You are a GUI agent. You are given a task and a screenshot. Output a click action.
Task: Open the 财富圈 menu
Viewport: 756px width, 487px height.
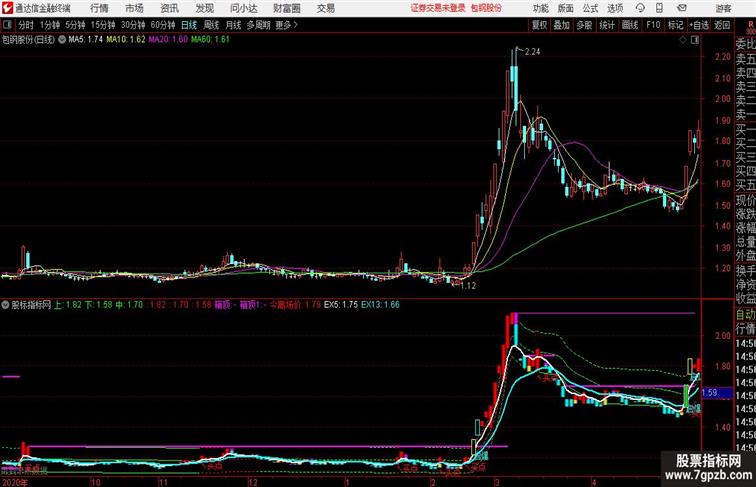coord(286,8)
